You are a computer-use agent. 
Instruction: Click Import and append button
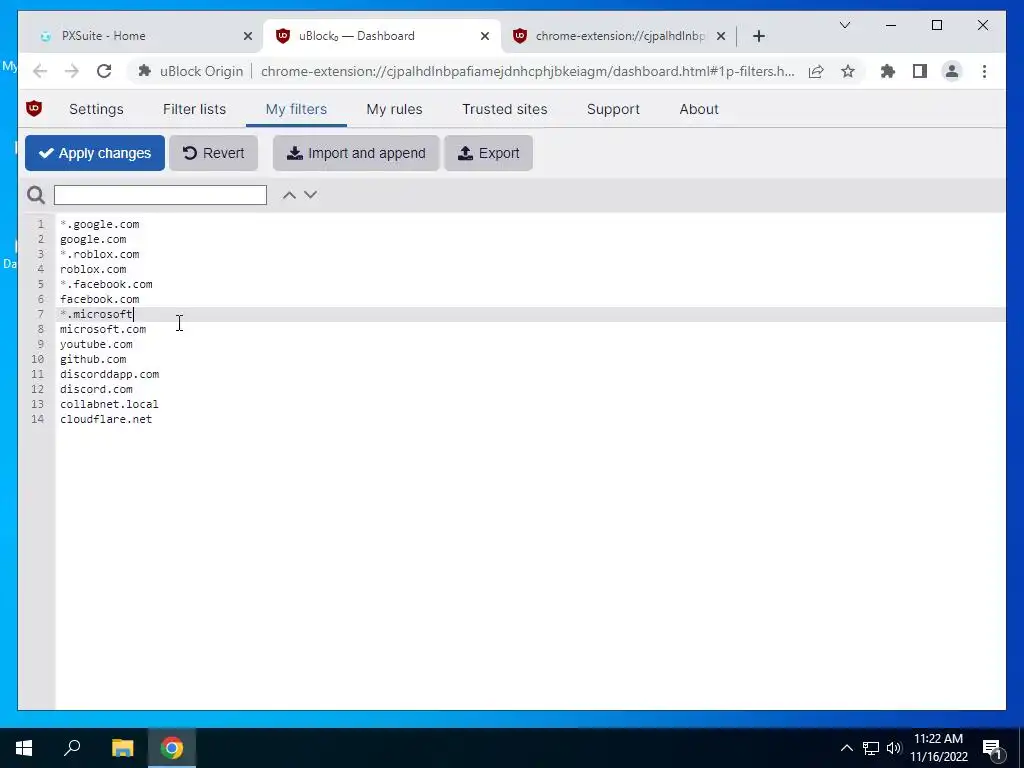click(x=356, y=153)
